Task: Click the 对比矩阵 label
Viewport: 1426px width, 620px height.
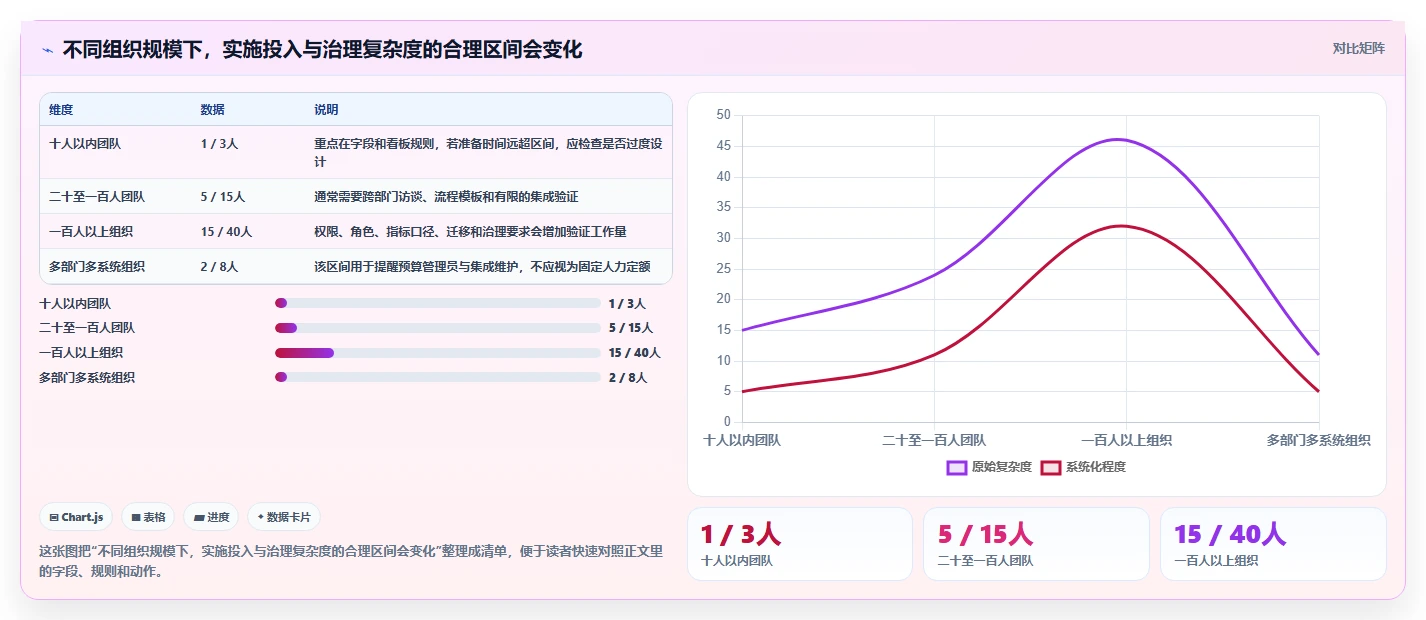Action: (x=1359, y=48)
